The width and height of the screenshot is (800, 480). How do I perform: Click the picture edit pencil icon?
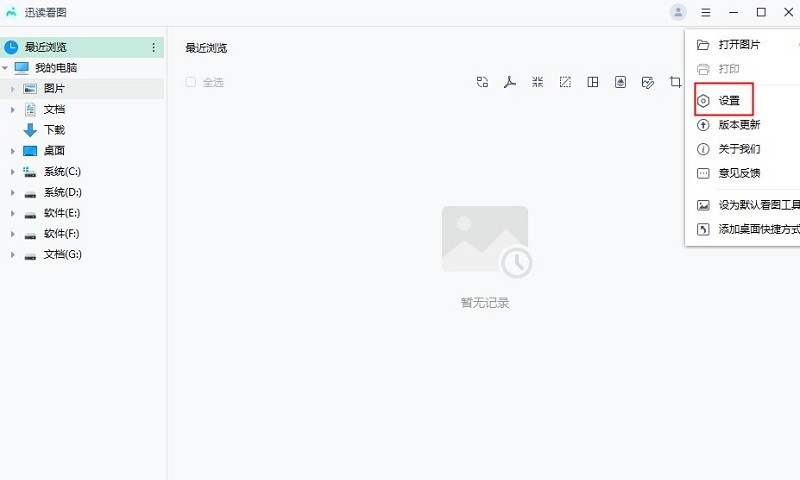tap(647, 82)
